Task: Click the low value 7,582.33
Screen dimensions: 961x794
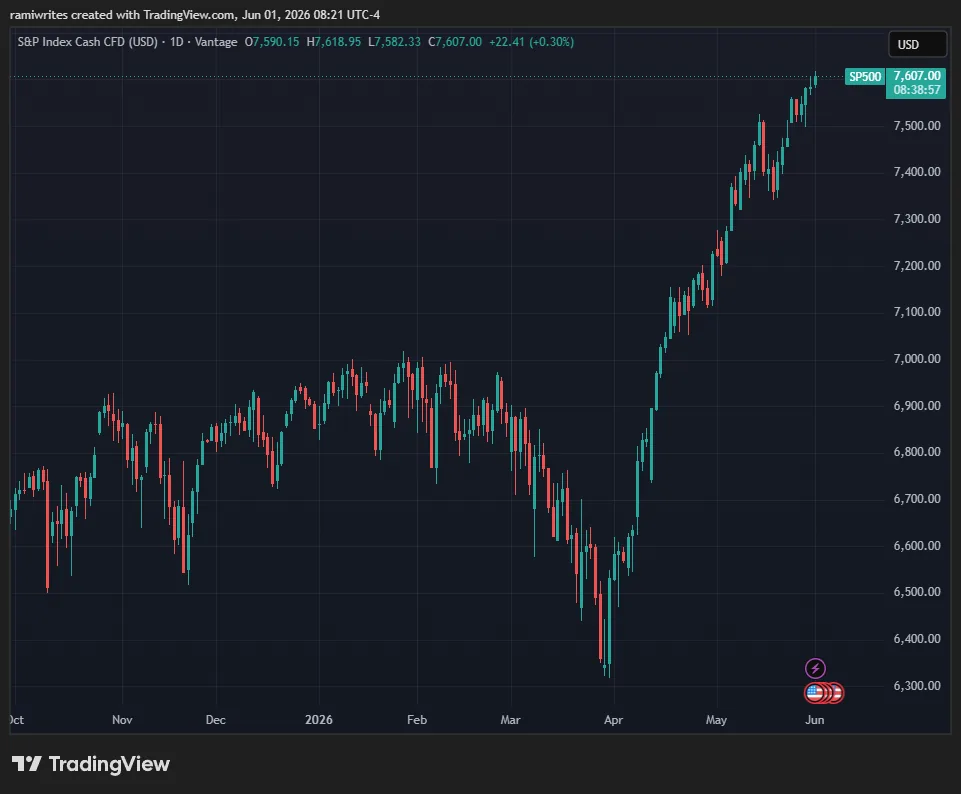Action: (x=398, y=42)
